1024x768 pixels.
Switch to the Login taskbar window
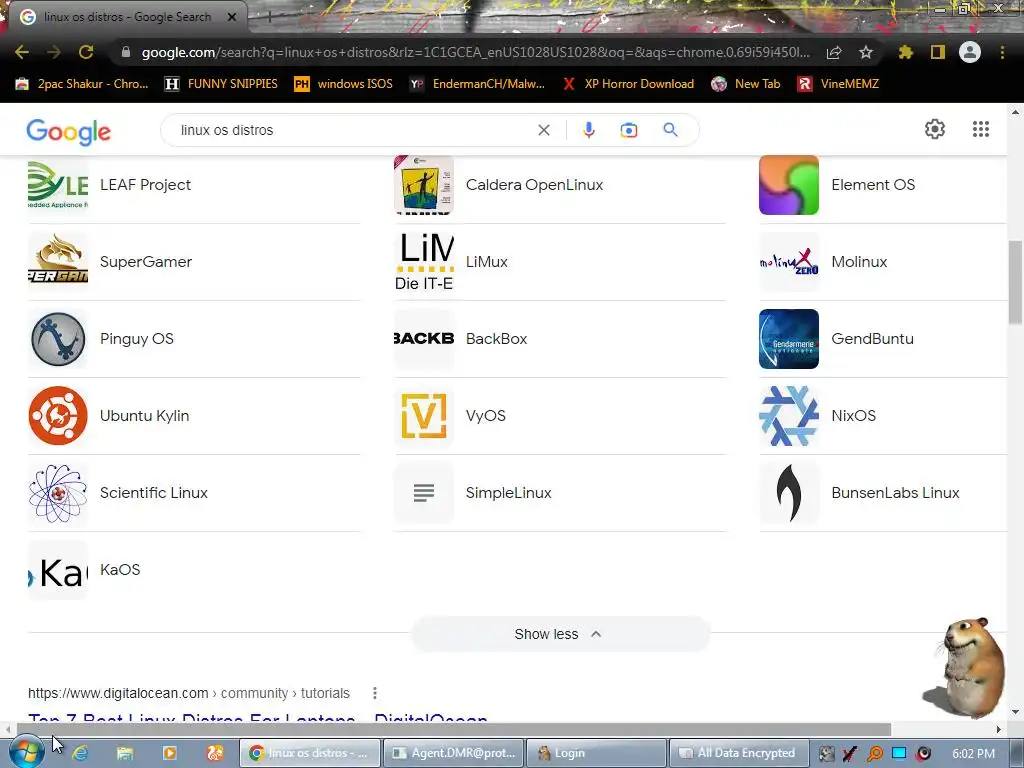point(596,753)
